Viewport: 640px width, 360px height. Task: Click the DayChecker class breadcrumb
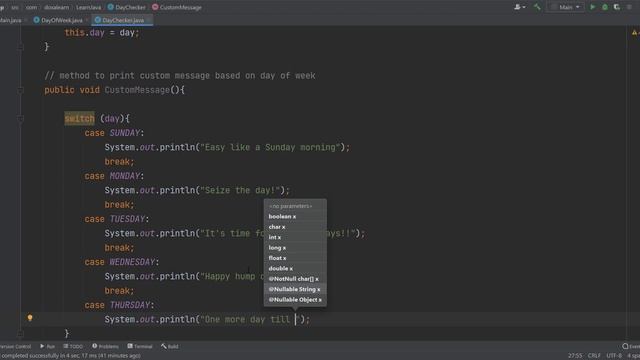(127, 7)
